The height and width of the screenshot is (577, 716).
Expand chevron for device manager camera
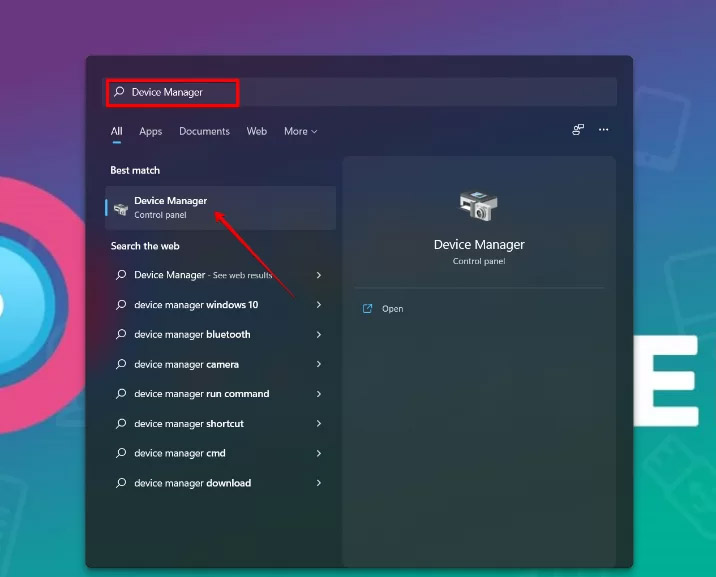(319, 364)
